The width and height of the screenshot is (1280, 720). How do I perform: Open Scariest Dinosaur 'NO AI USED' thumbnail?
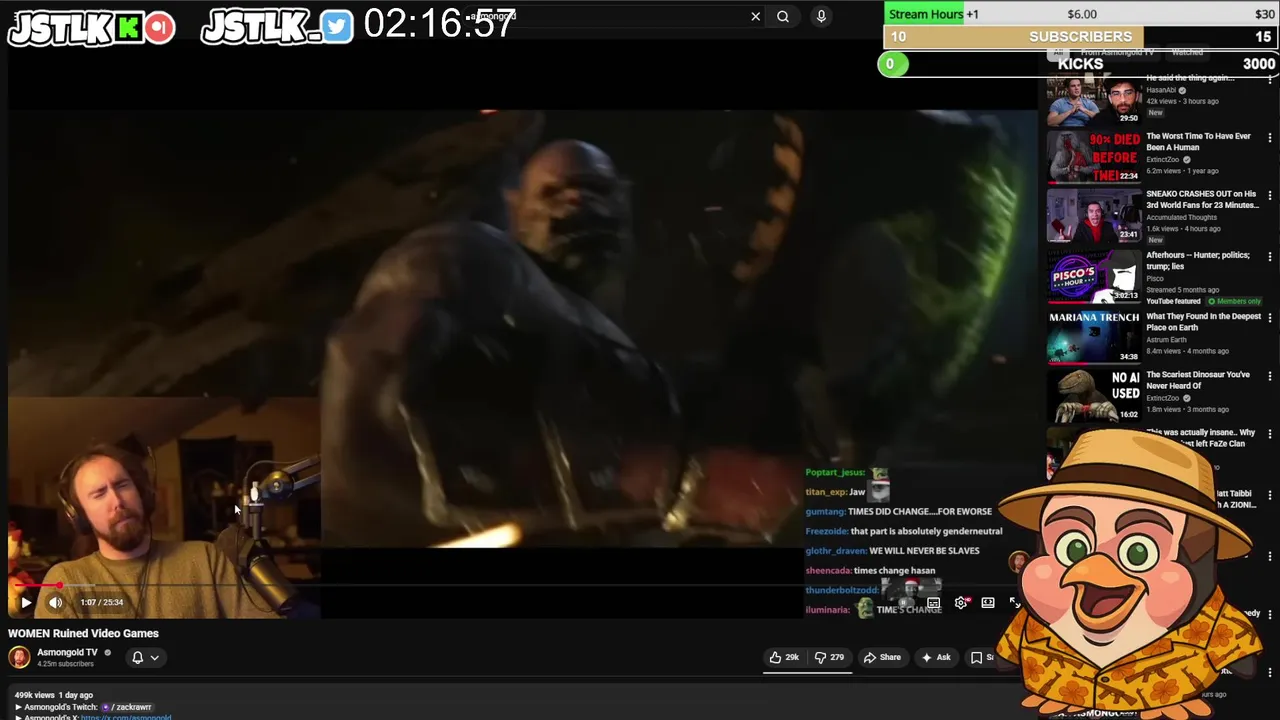[1093, 395]
